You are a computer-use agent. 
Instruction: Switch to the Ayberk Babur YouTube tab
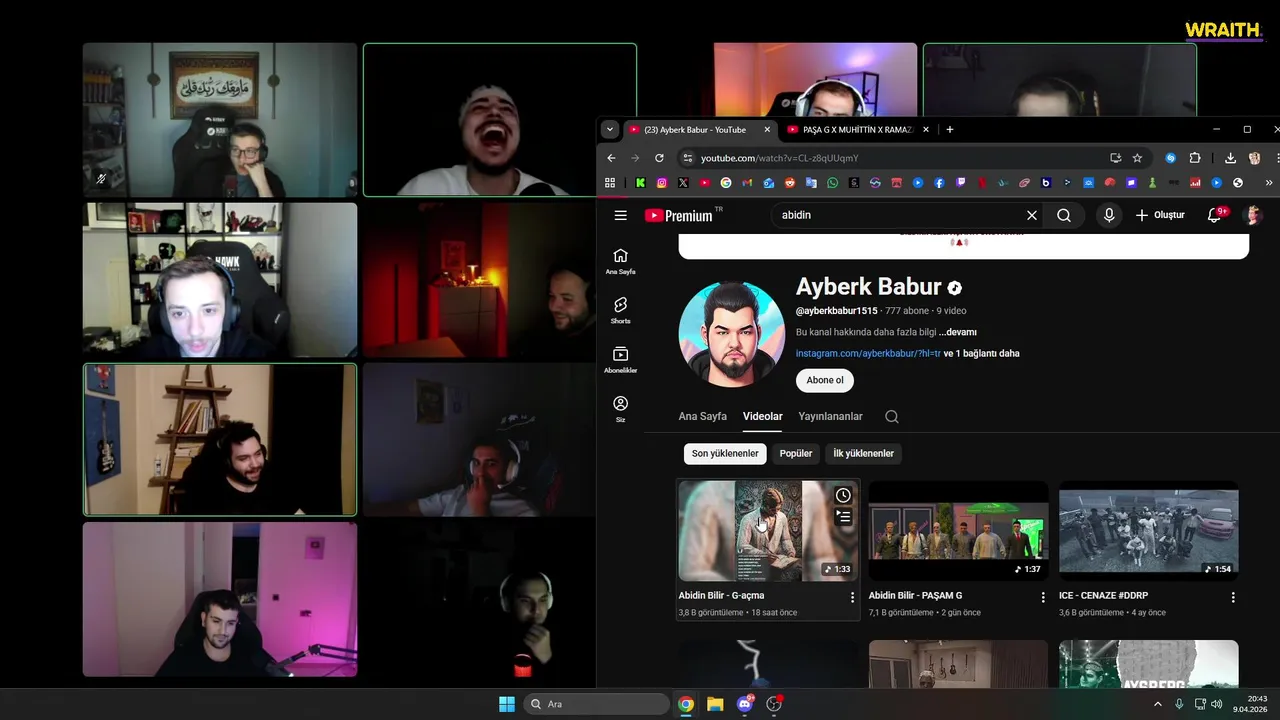700,129
